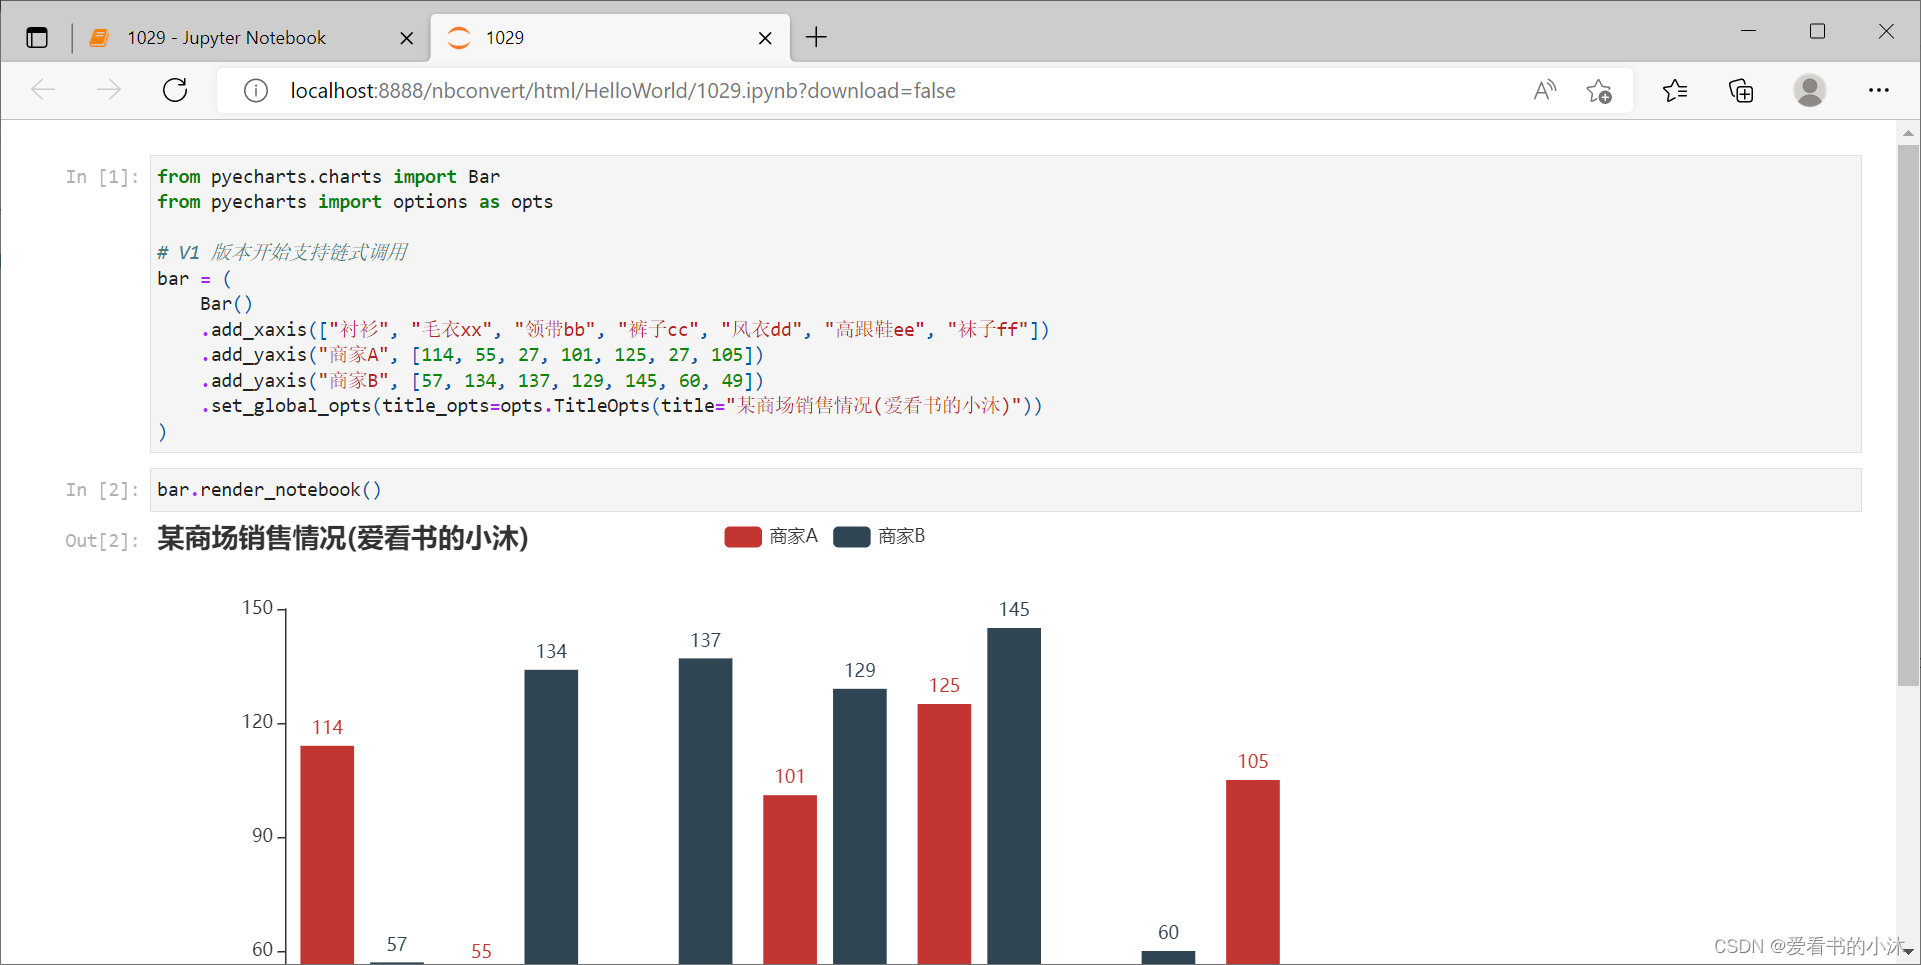Click chart title 某商场销售情况(爱看书的小沐)

click(343, 539)
